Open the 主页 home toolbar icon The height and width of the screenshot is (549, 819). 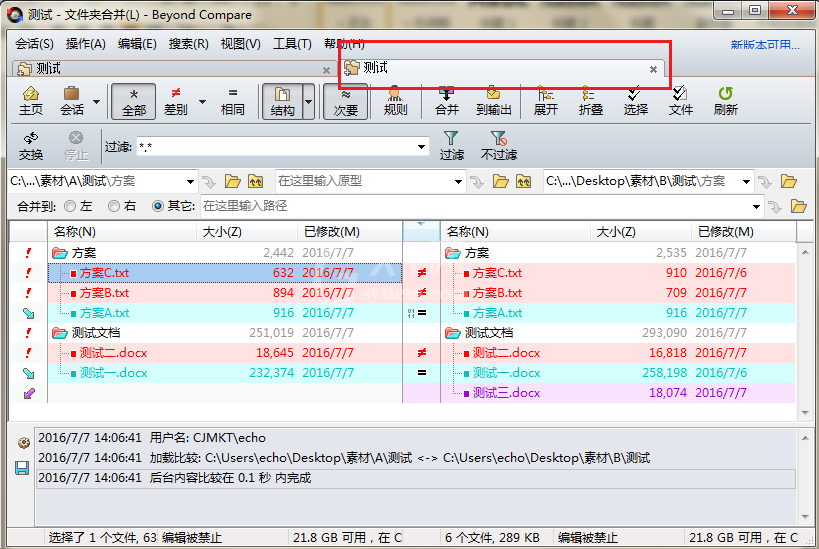31,101
